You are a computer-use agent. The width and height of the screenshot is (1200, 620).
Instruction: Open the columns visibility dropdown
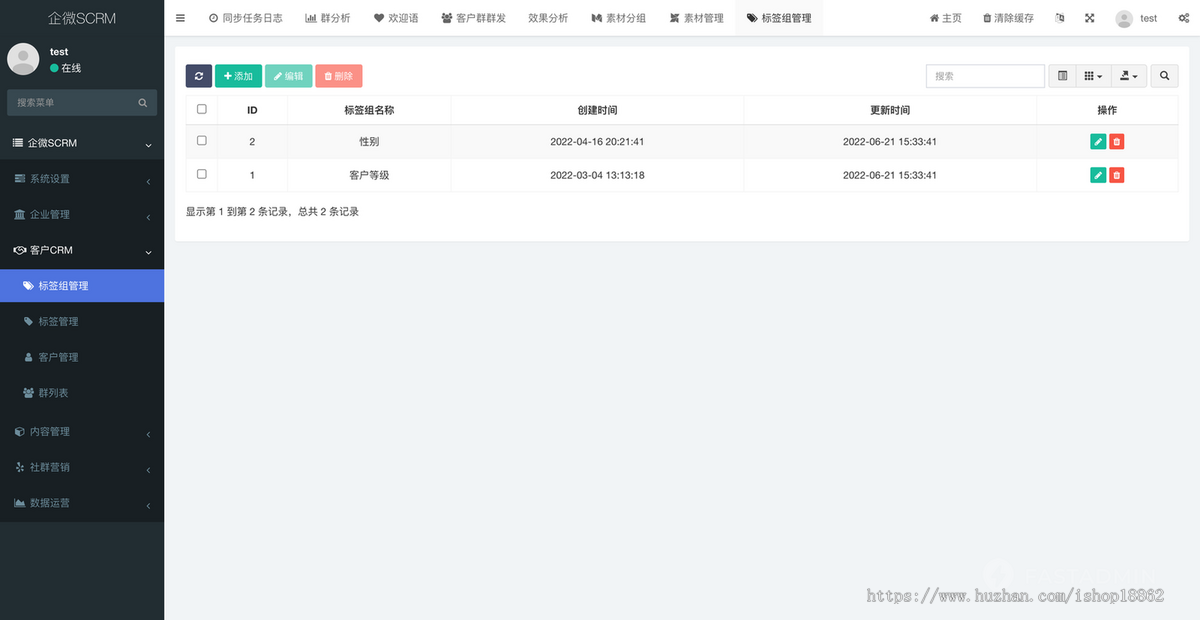pyautogui.click(x=1092, y=75)
